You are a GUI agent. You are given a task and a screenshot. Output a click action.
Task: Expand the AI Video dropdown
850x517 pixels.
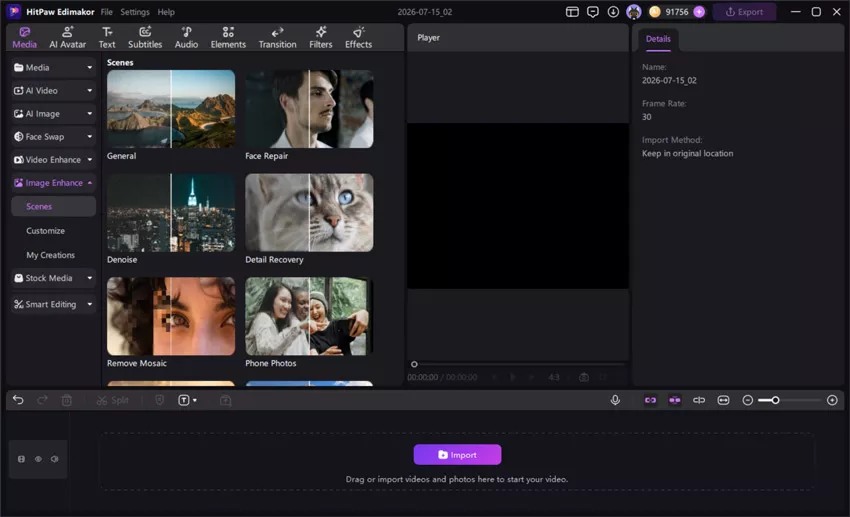tap(53, 91)
